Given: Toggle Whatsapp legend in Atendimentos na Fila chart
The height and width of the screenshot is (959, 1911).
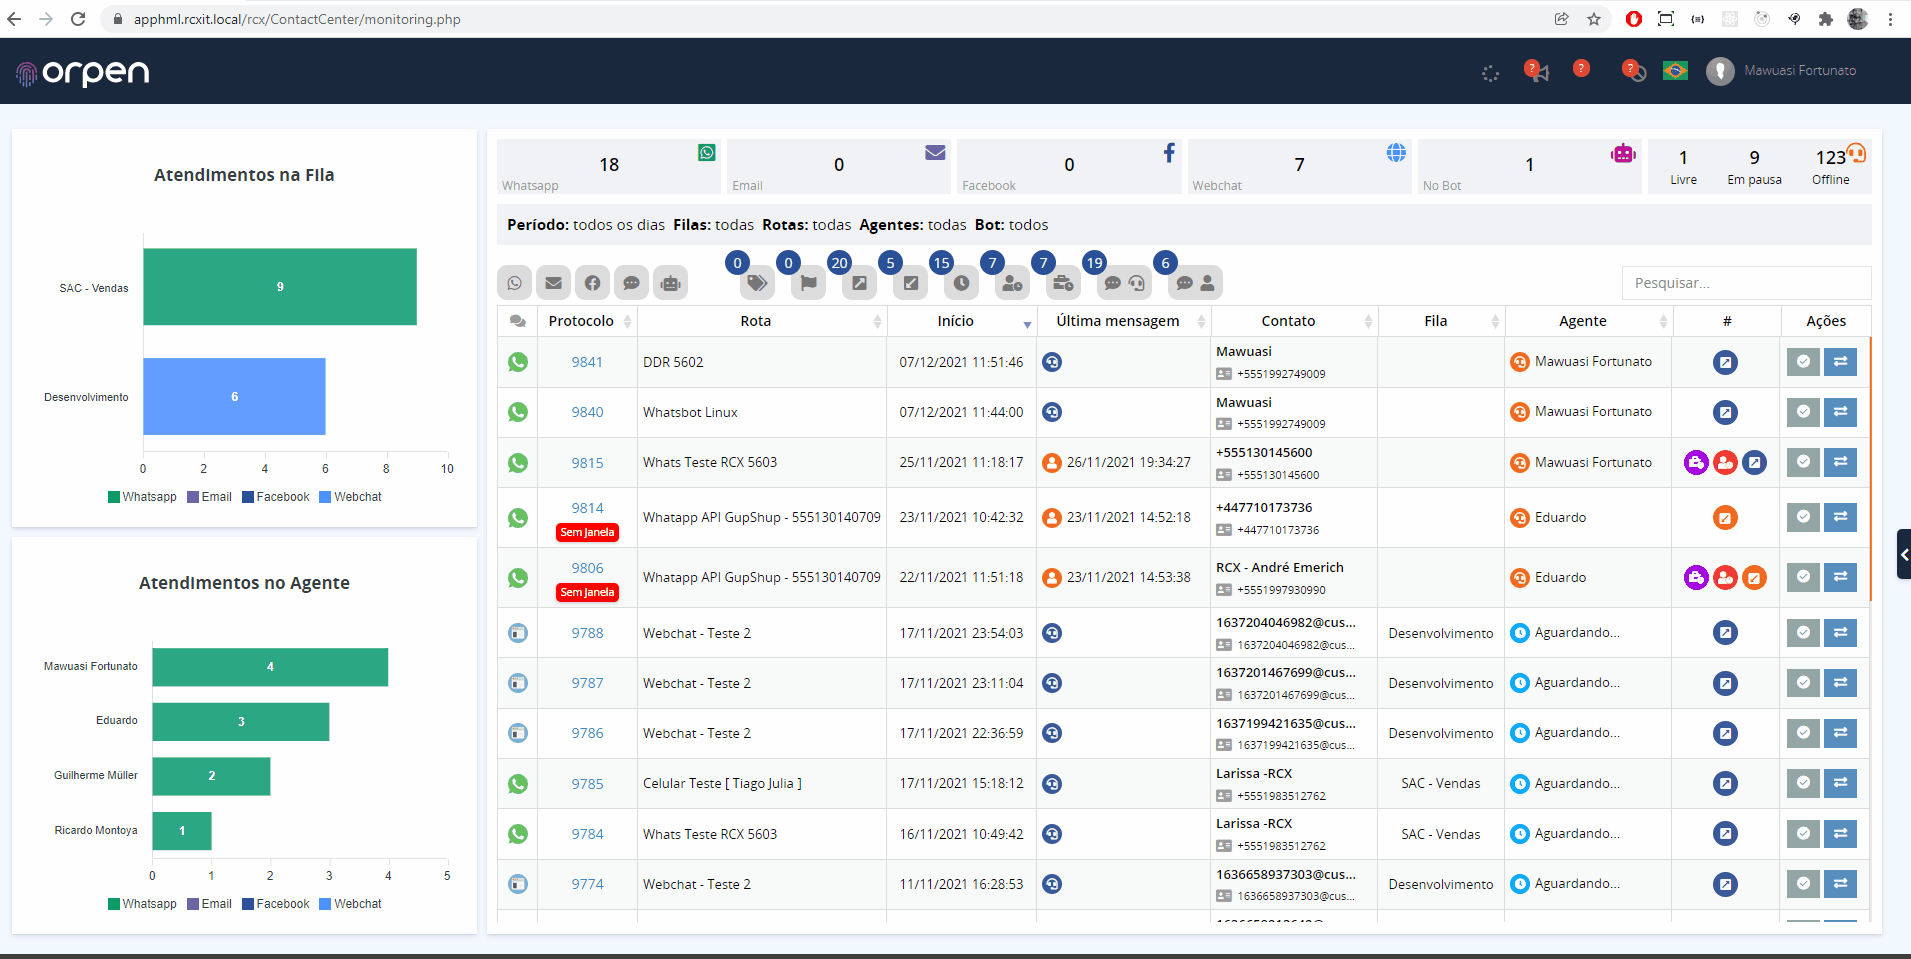Looking at the screenshot, I should (142, 497).
